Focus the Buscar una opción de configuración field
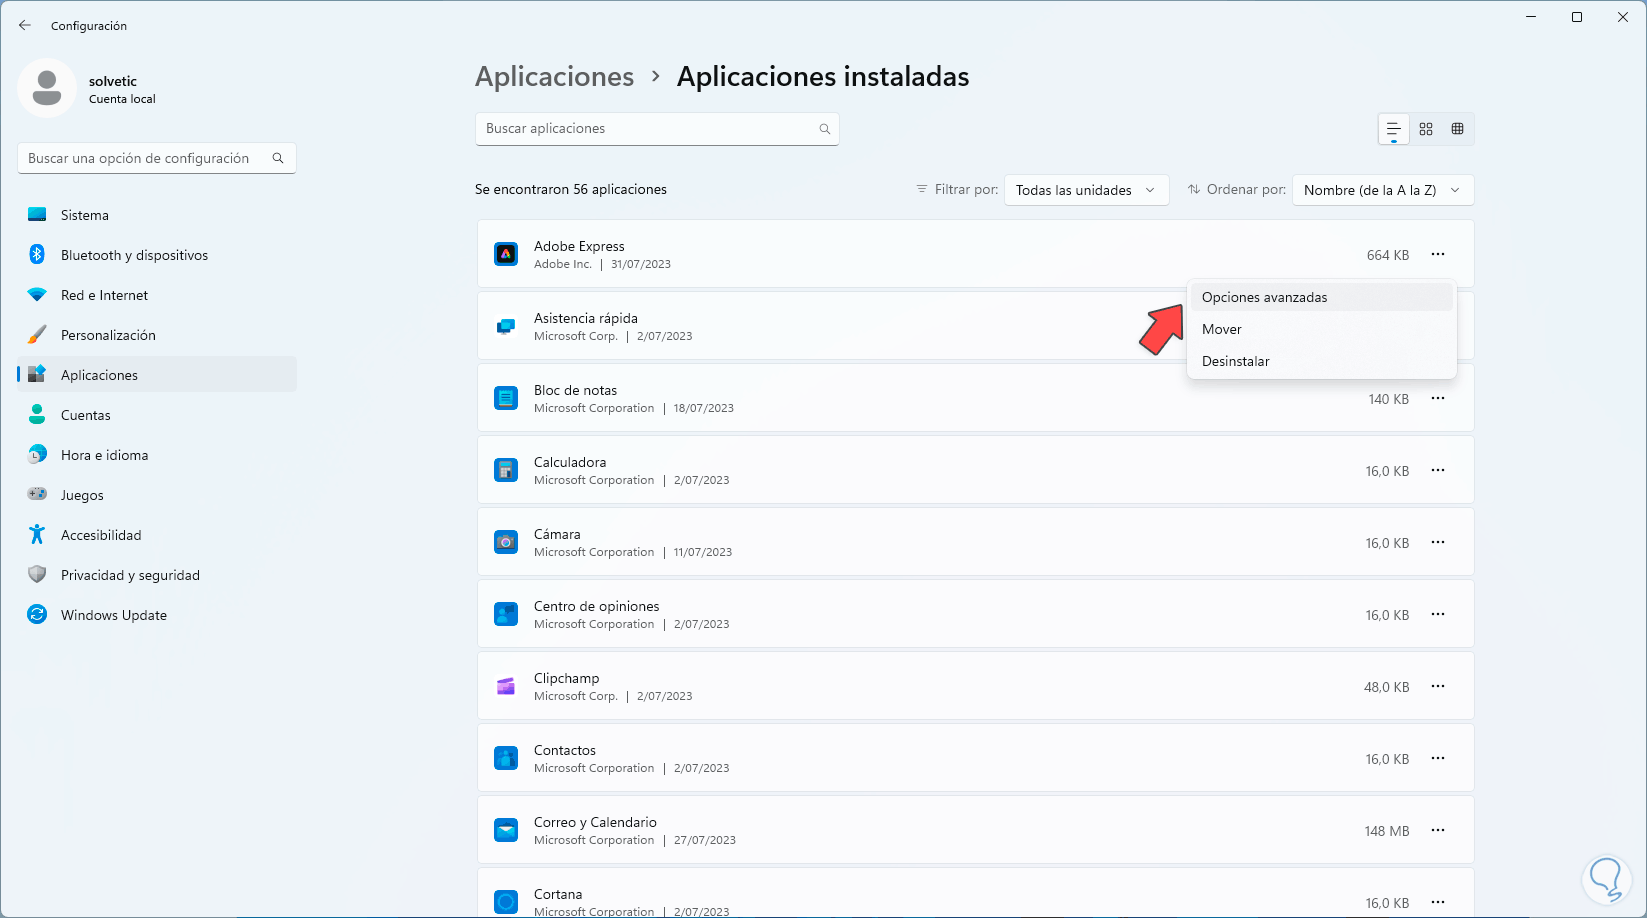Screen dimensions: 1647x918 pyautogui.click(x=157, y=158)
